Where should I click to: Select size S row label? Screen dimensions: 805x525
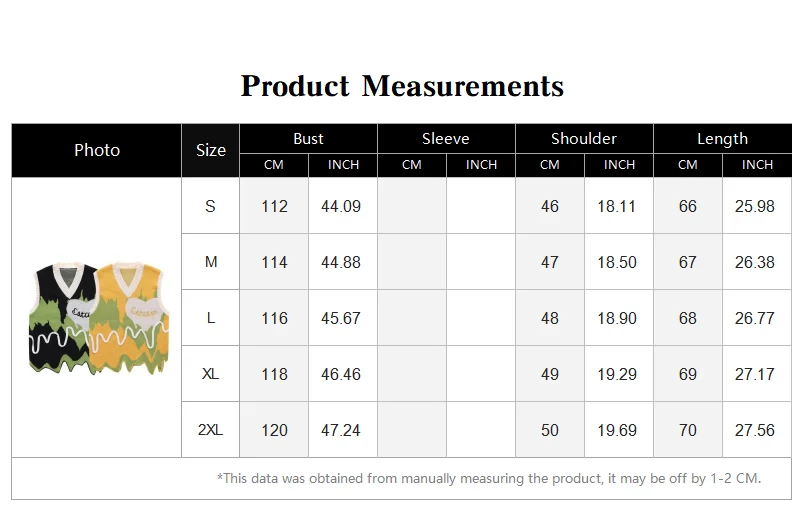click(210, 206)
